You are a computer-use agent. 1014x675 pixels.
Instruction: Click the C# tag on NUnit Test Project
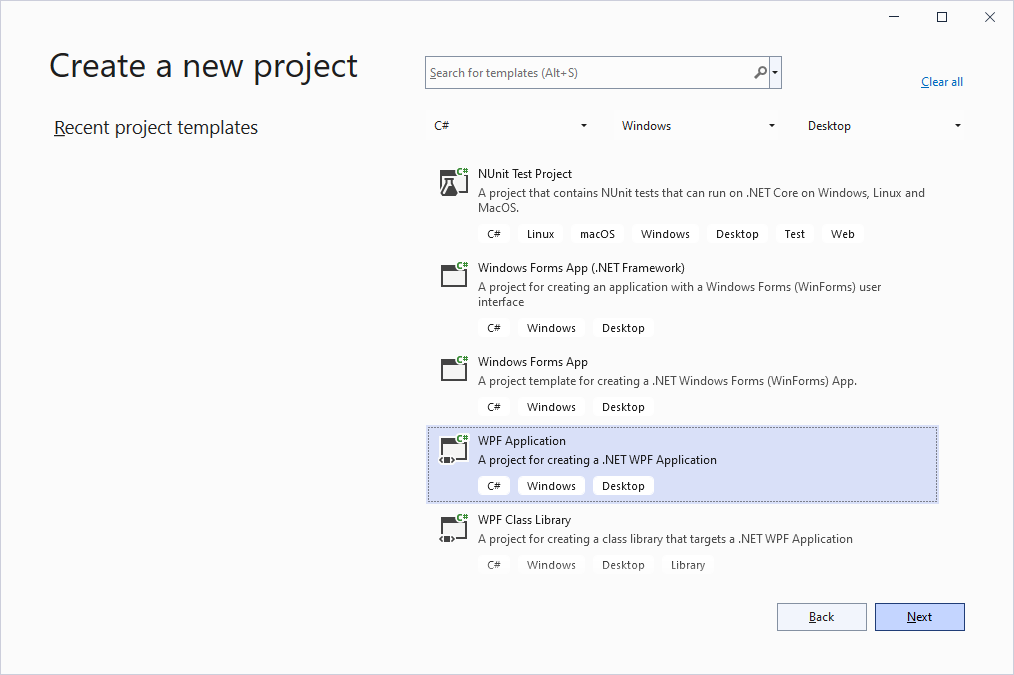[493, 234]
